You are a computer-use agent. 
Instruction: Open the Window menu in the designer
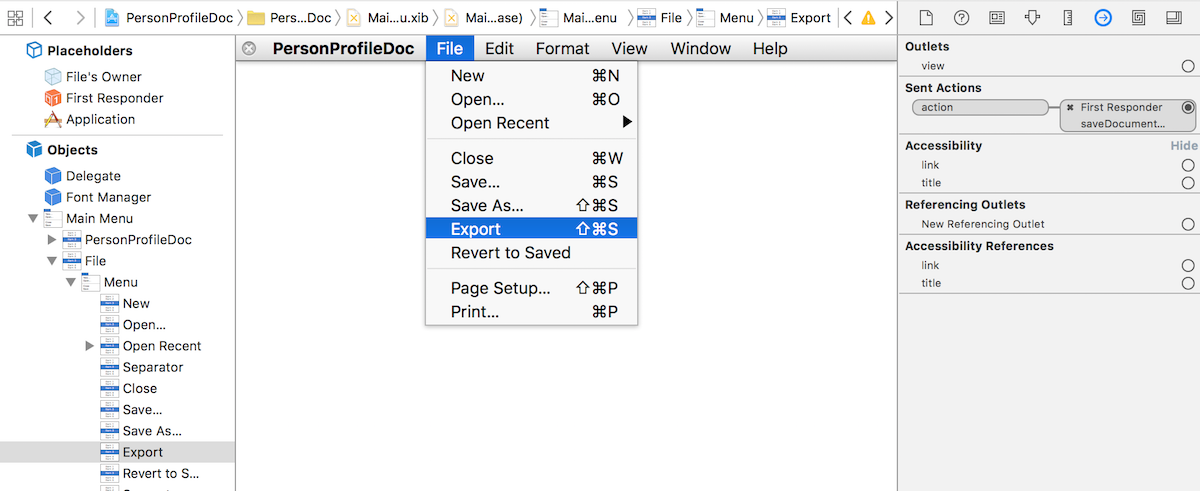(x=700, y=48)
